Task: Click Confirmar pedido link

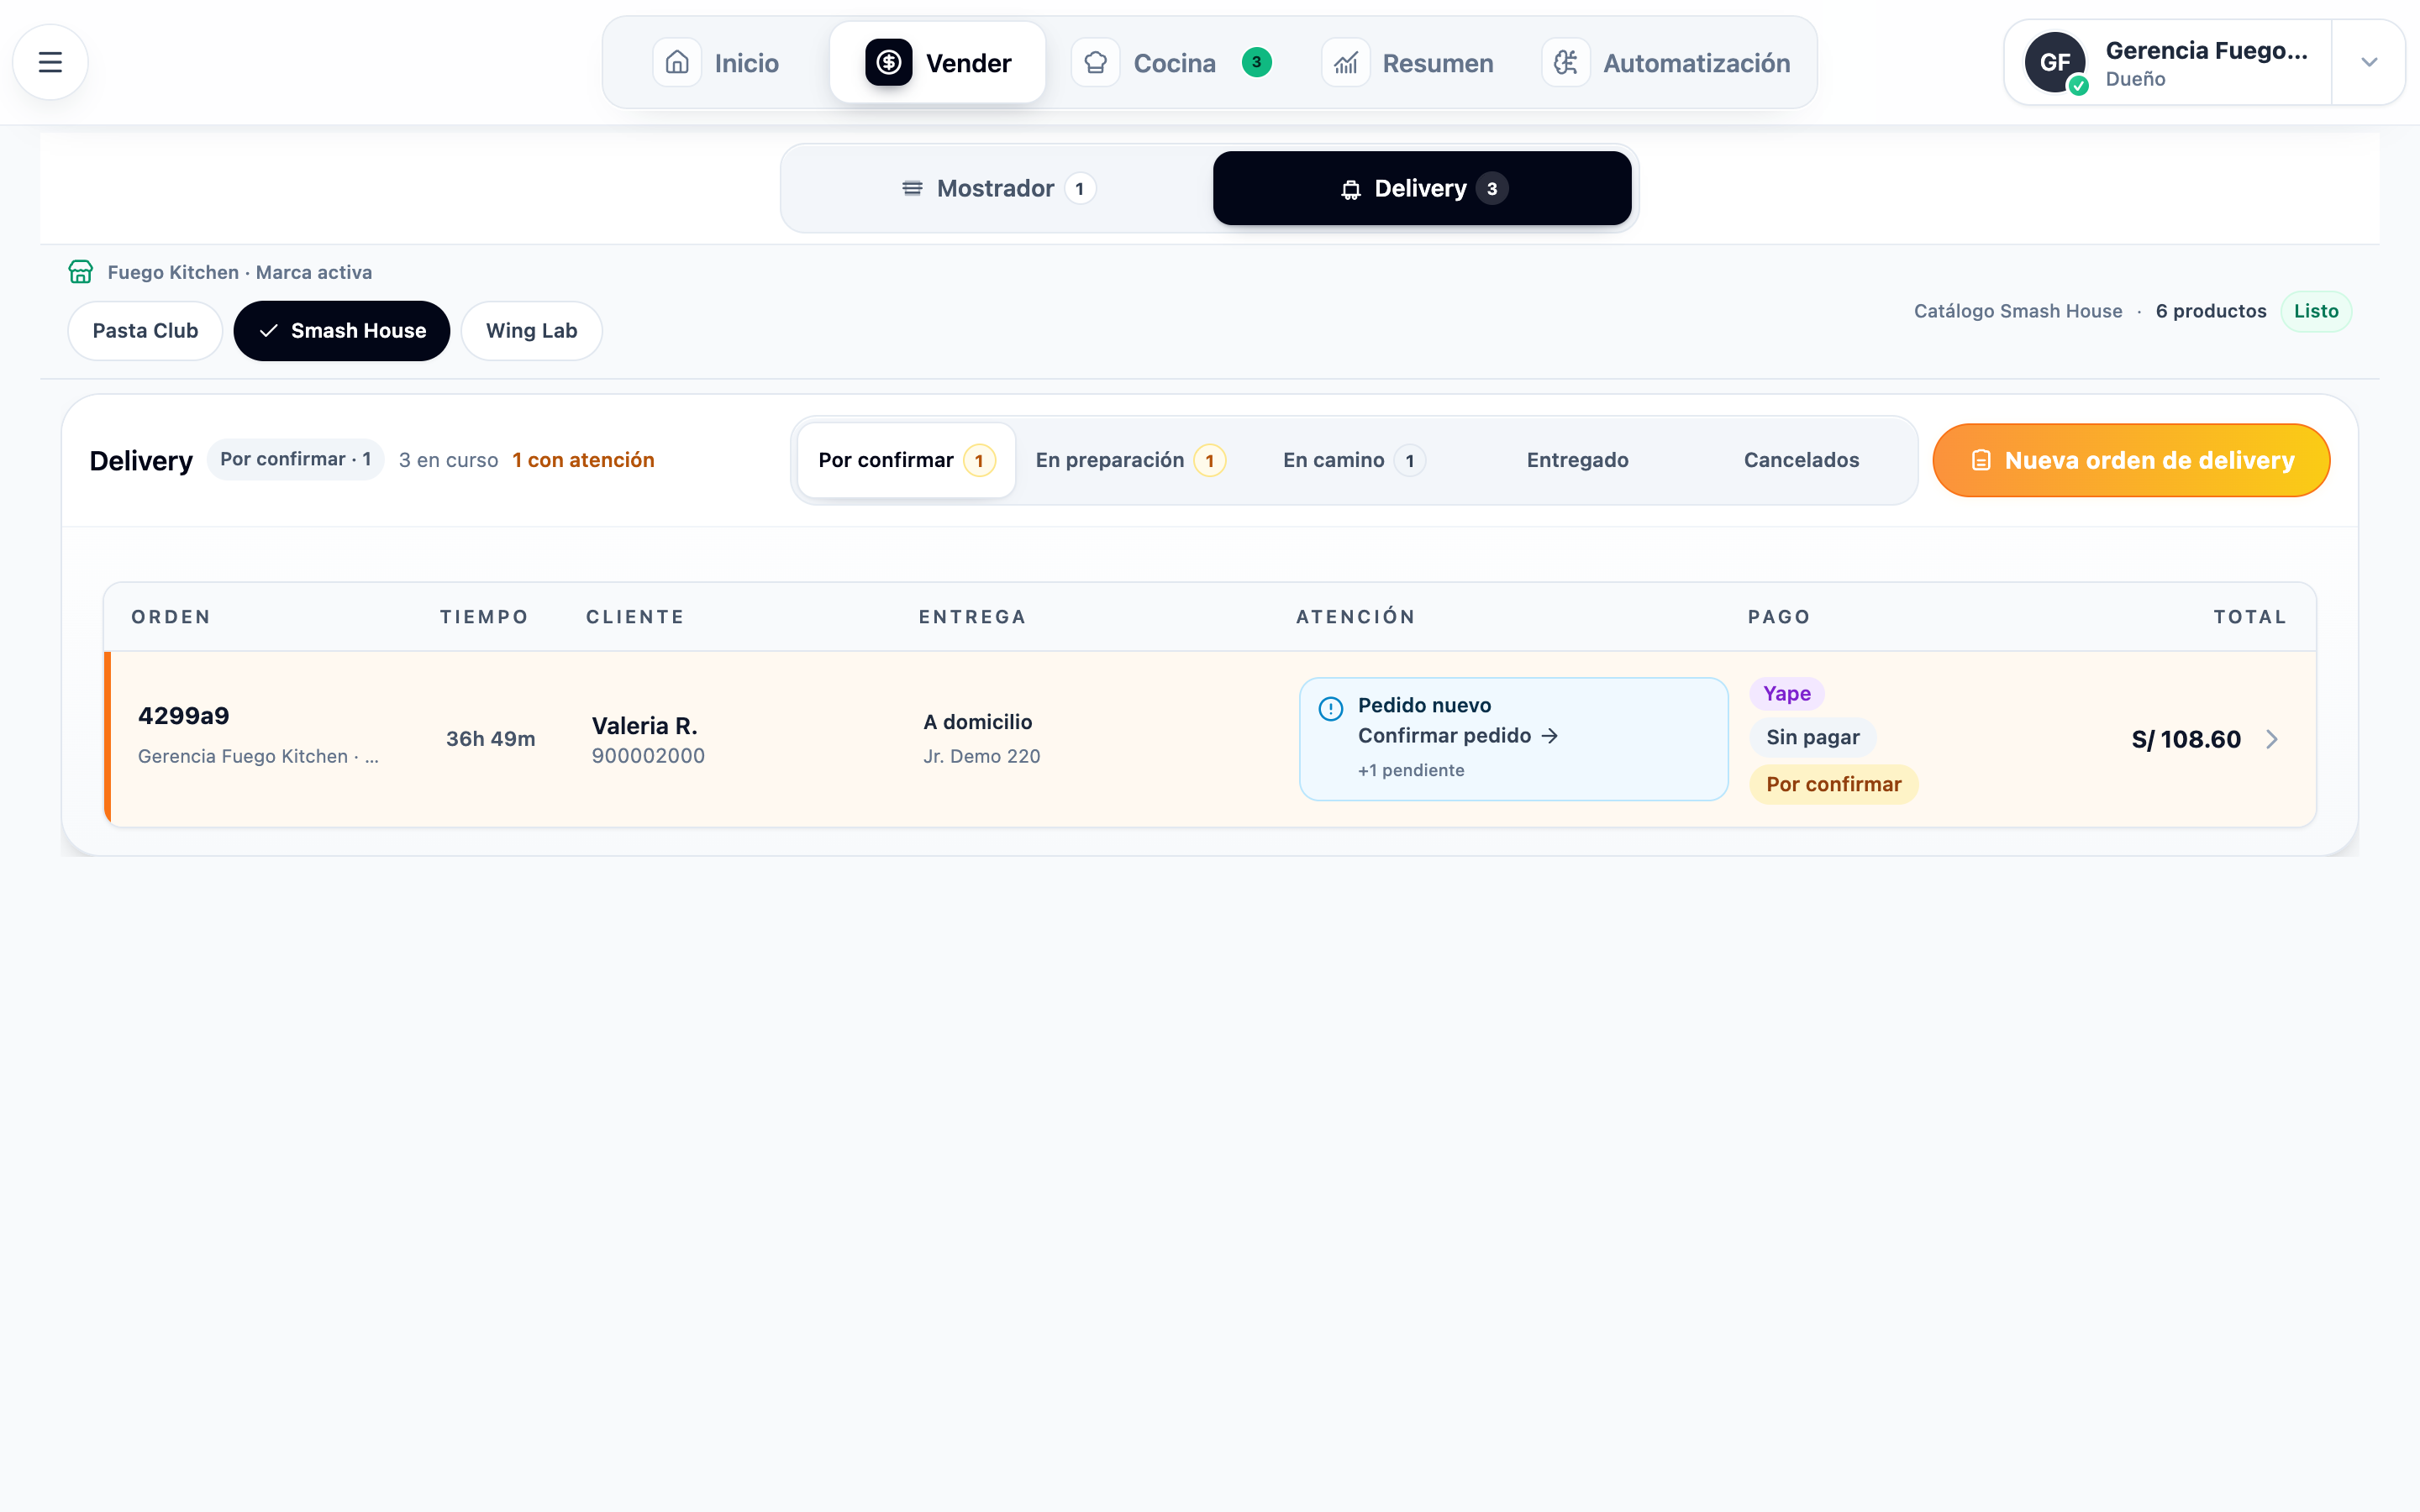Action: [x=1457, y=736]
